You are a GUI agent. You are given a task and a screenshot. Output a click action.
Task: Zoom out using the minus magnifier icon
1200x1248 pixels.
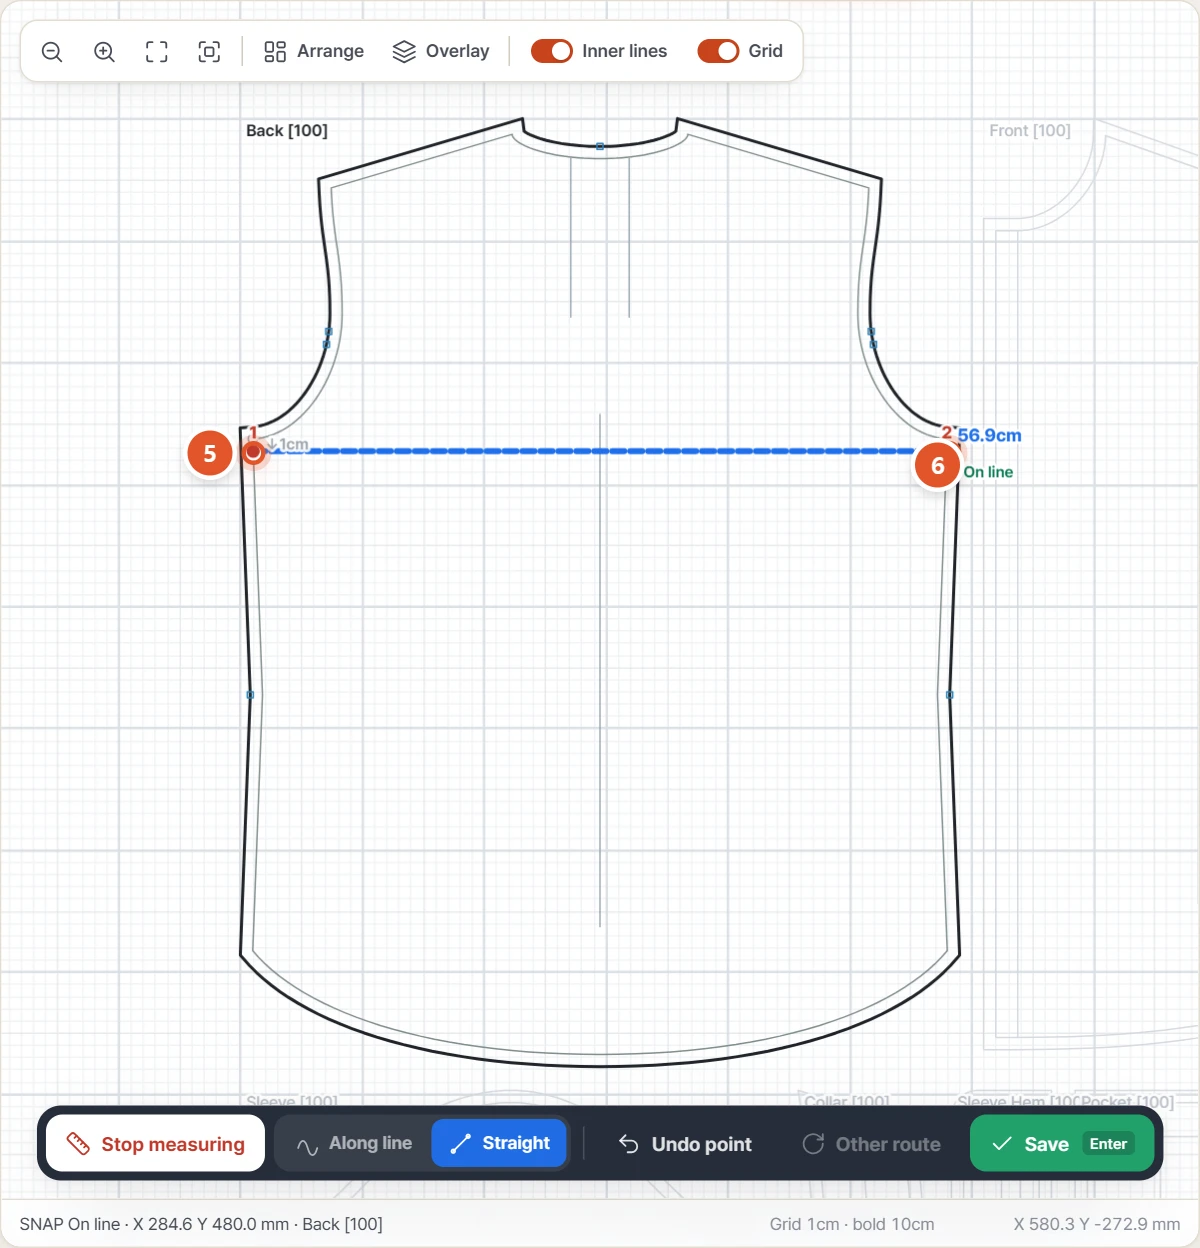[x=52, y=52]
